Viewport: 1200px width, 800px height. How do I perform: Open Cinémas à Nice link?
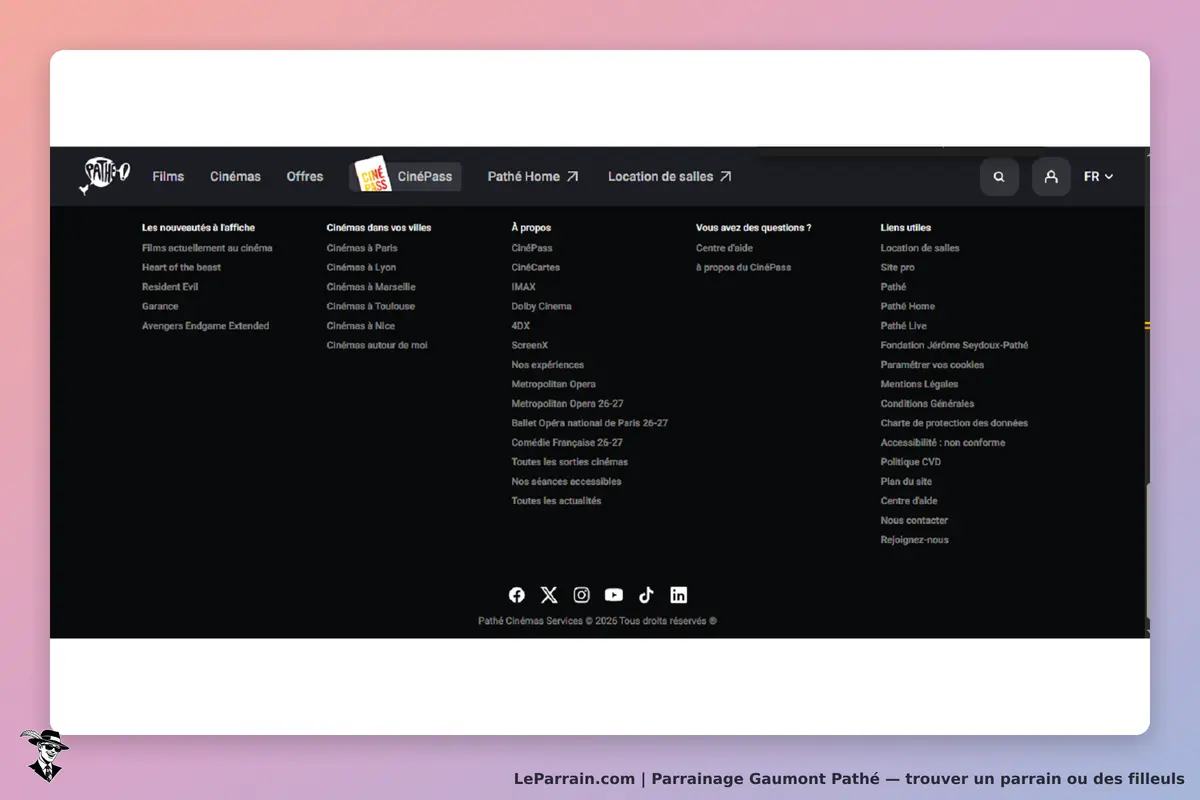point(361,326)
